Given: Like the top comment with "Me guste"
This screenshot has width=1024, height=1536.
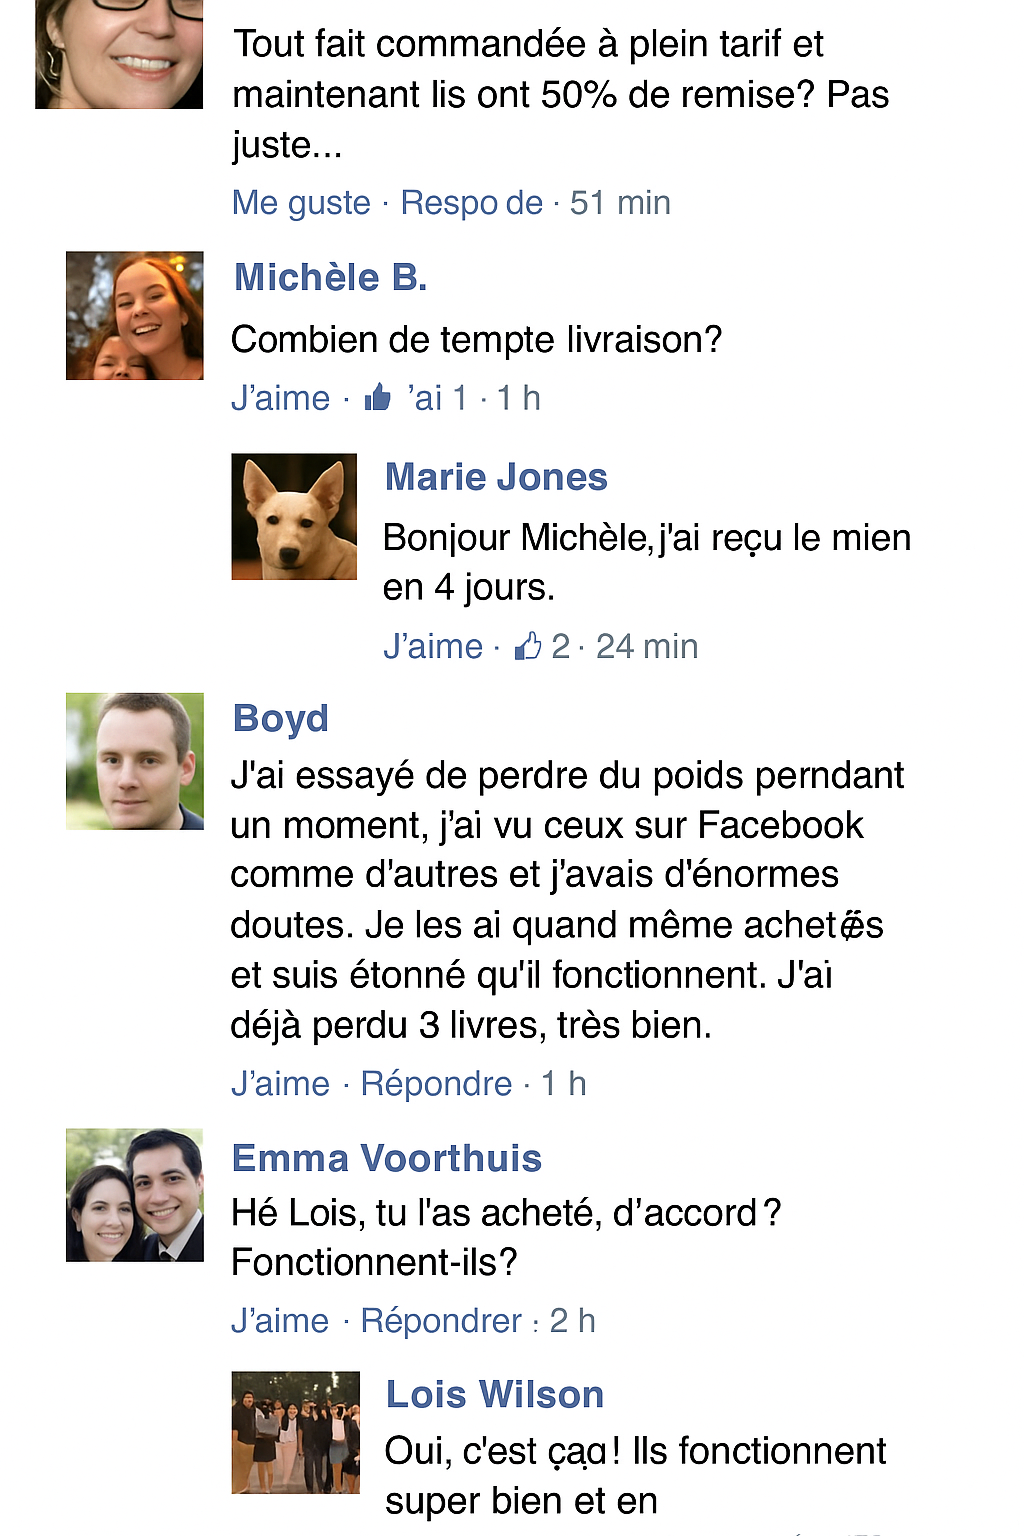Looking at the screenshot, I should tap(301, 203).
